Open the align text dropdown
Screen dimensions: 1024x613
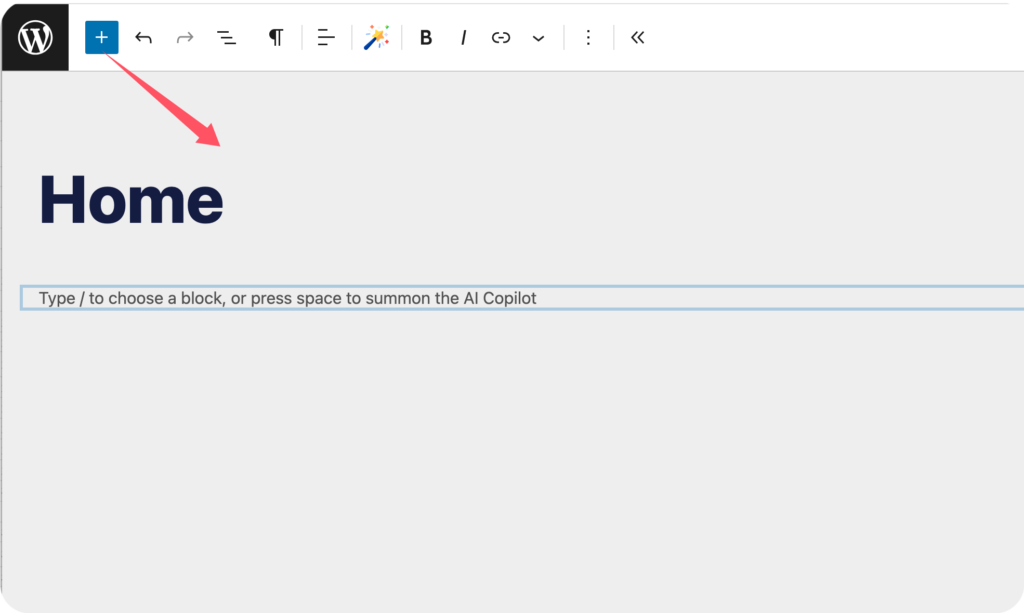(x=326, y=38)
